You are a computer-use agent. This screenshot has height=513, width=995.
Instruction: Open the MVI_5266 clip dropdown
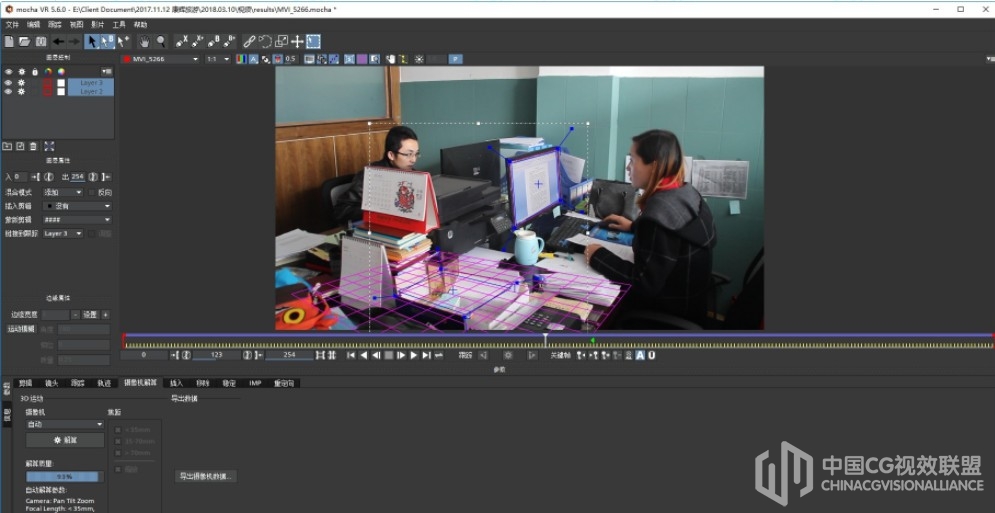pos(161,59)
